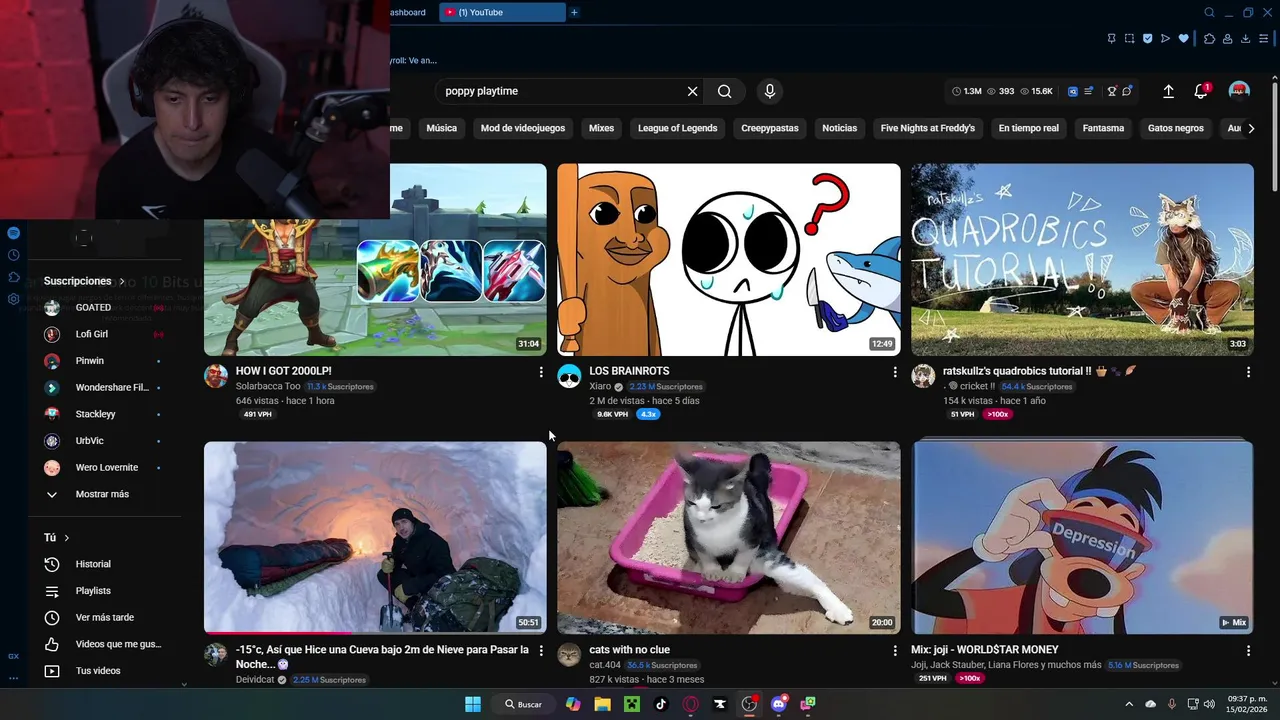1280x720 pixels.
Task: Open the cats with no clue thumbnail
Action: (729, 538)
